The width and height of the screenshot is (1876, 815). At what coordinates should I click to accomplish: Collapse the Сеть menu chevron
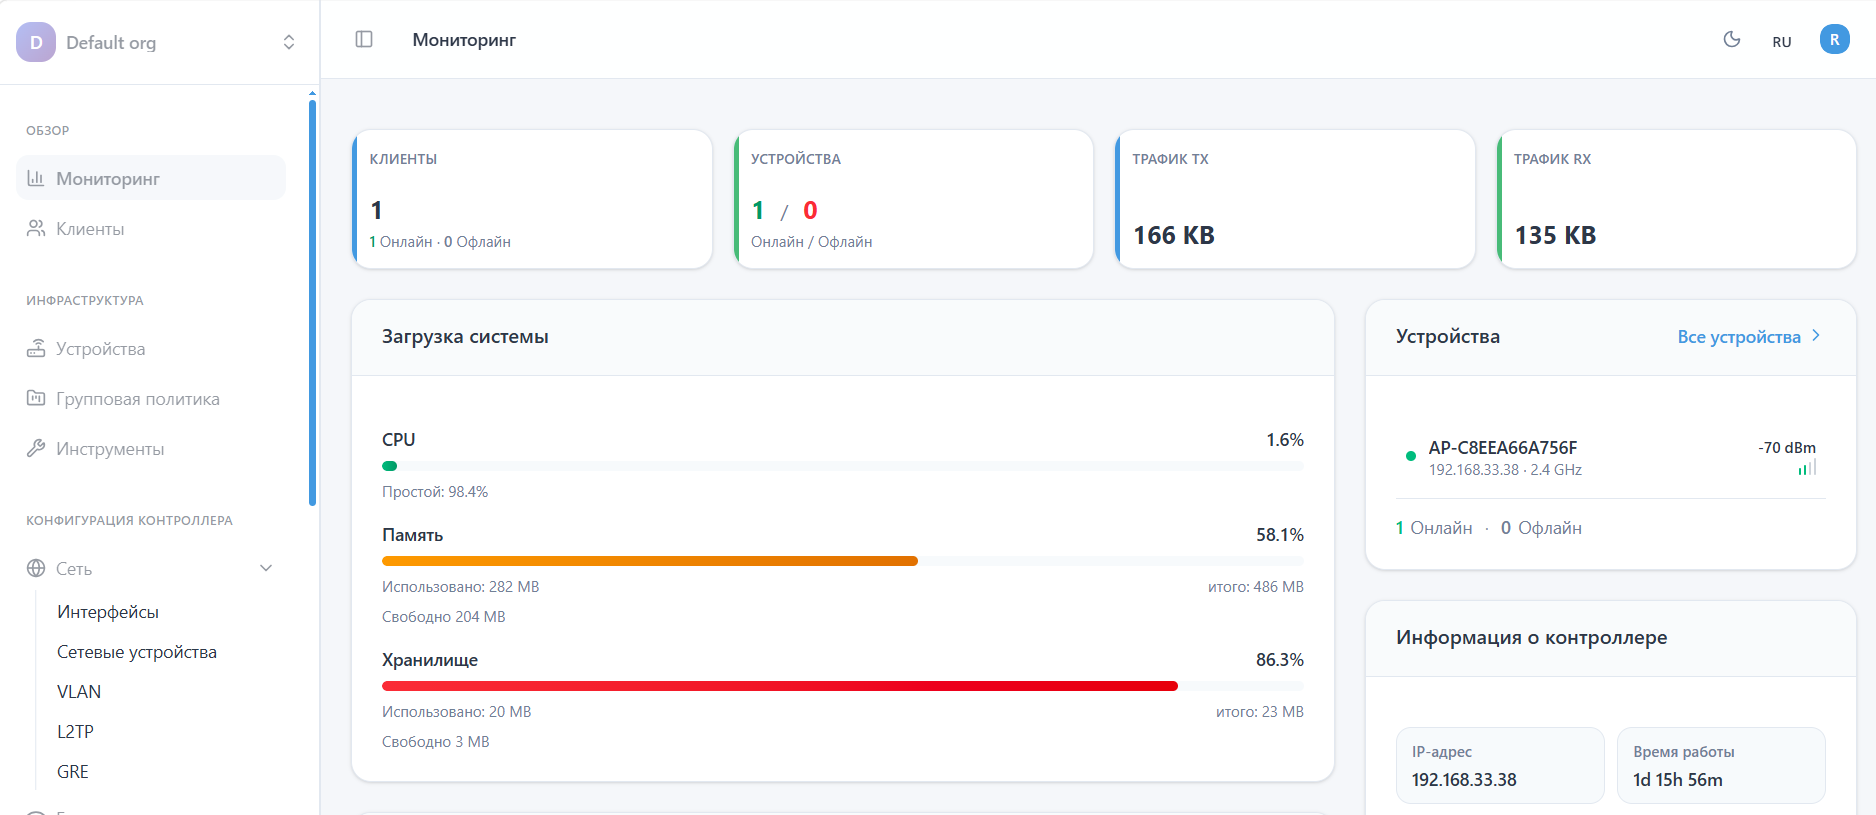tap(266, 568)
